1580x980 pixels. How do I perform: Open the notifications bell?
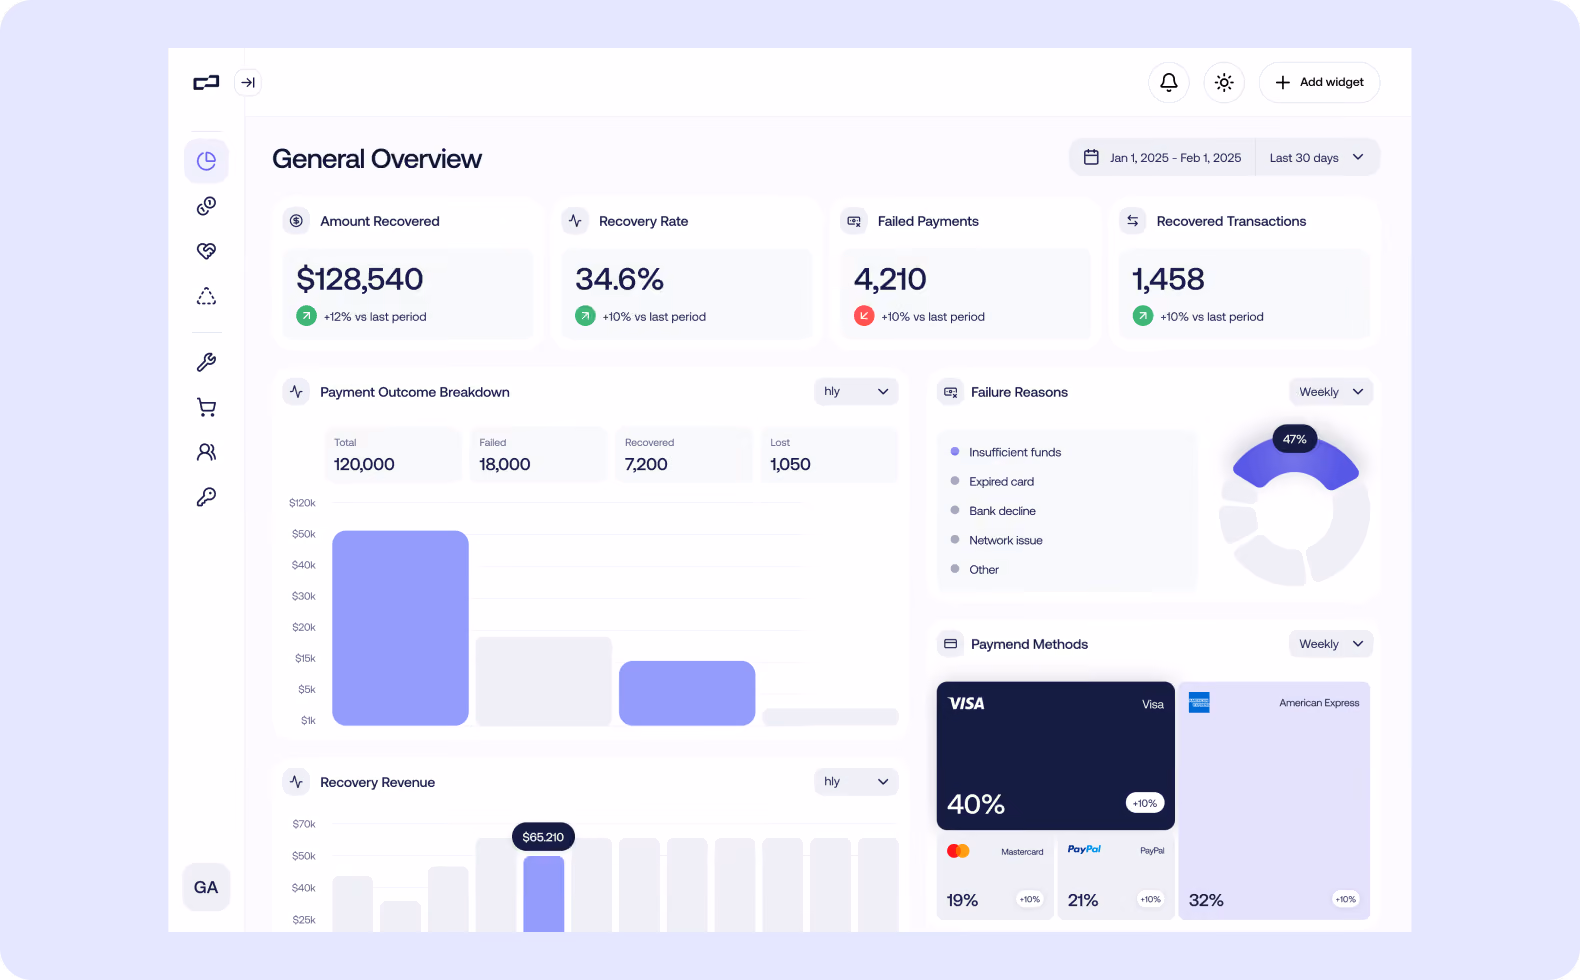click(1169, 82)
